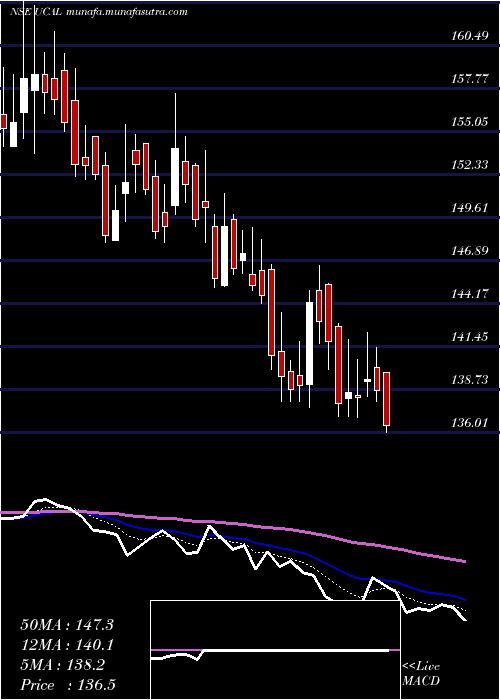Click the <<Live MACD label
Viewport: 500px width, 700px height.
click(x=421, y=674)
